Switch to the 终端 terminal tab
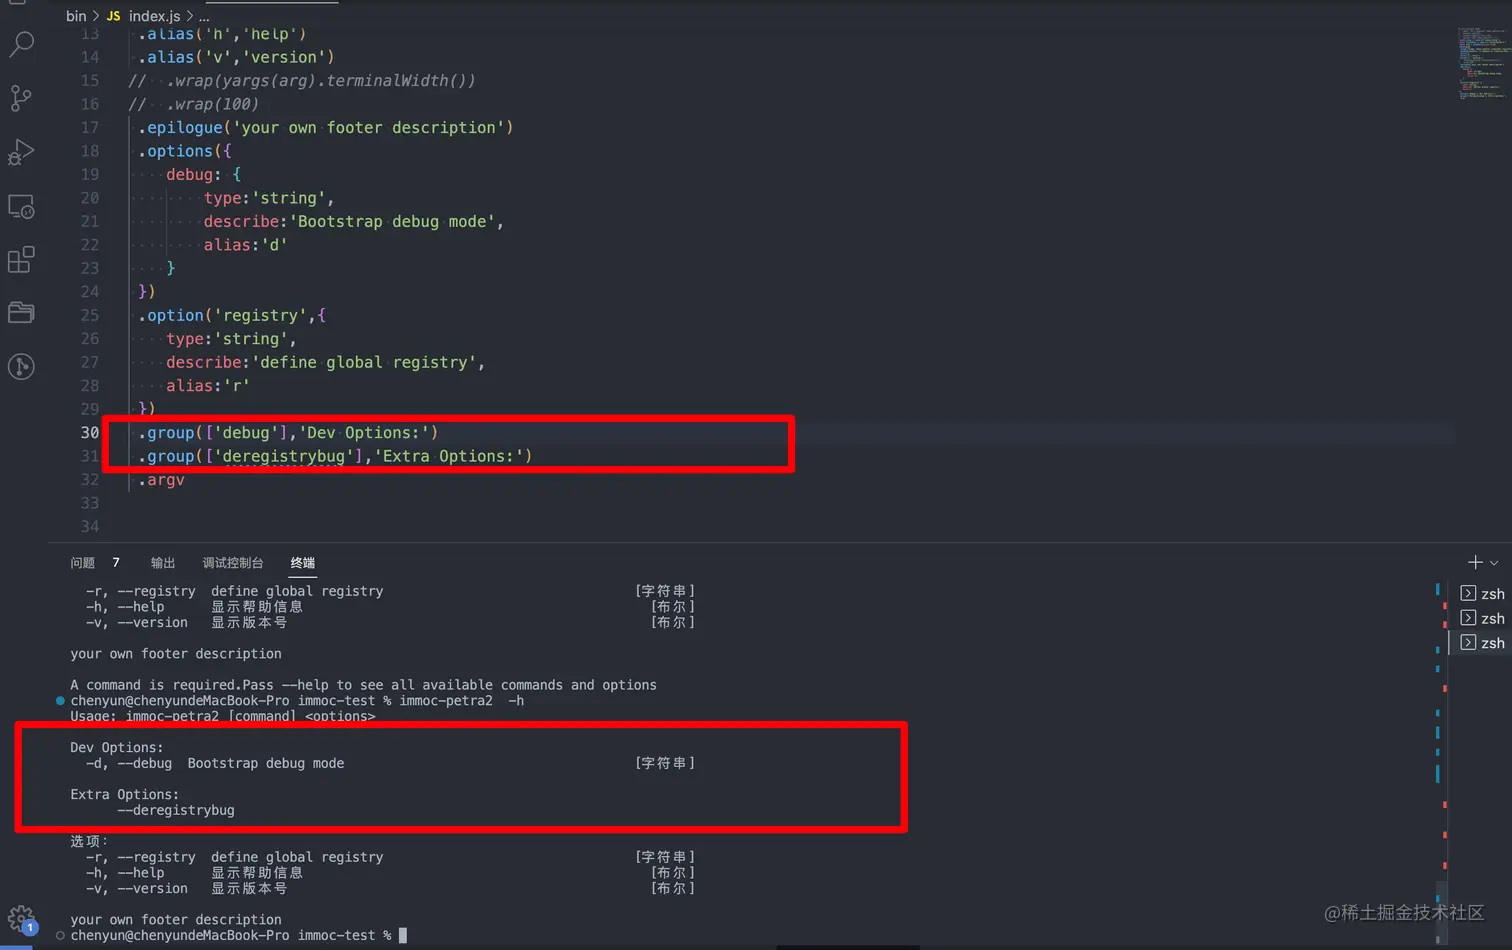The height and width of the screenshot is (950, 1512). click(303, 563)
